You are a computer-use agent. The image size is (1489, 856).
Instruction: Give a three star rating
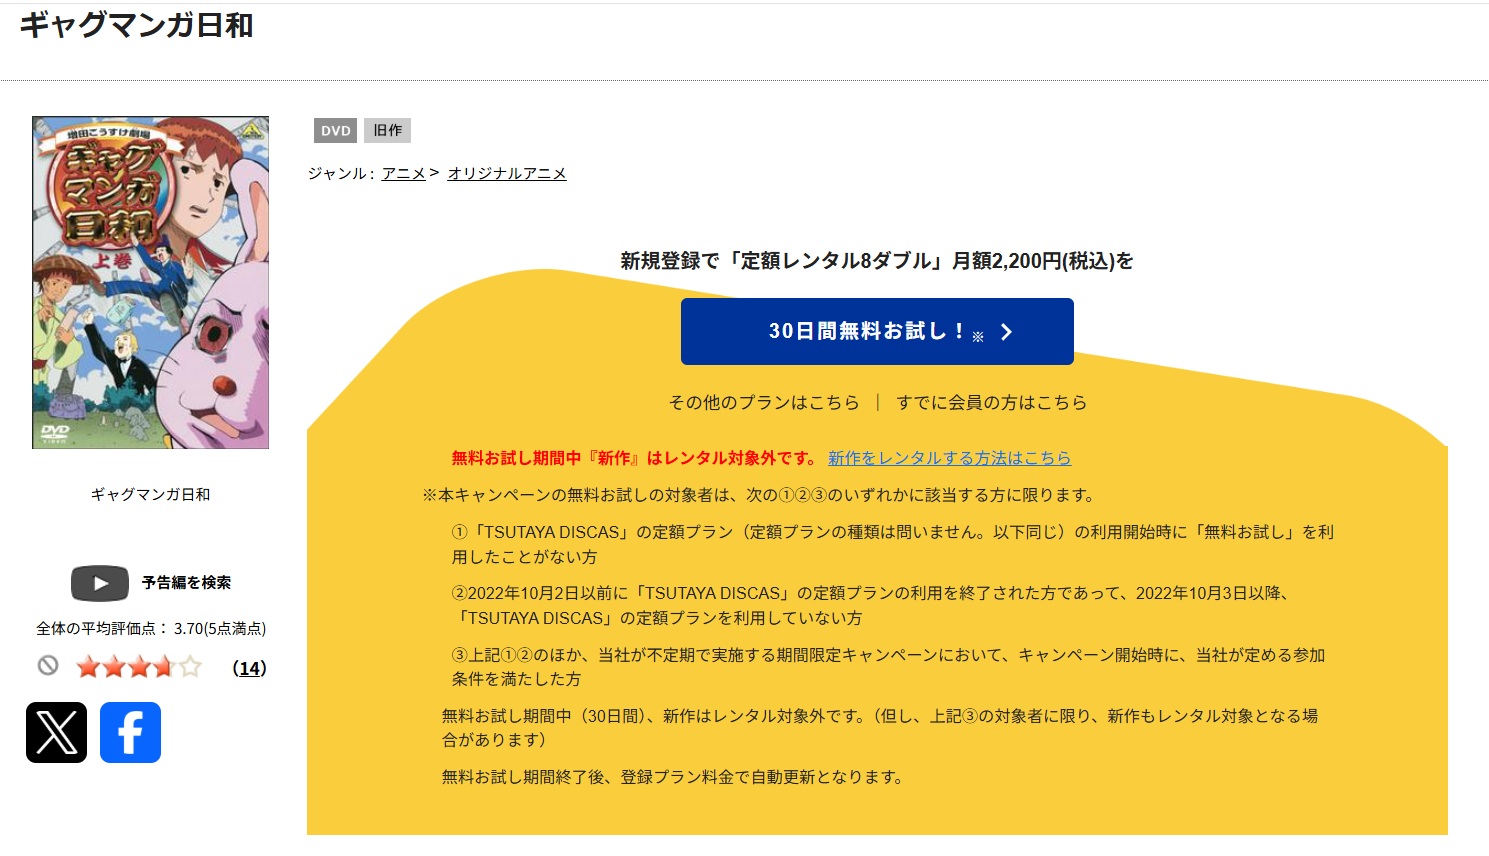click(x=139, y=667)
